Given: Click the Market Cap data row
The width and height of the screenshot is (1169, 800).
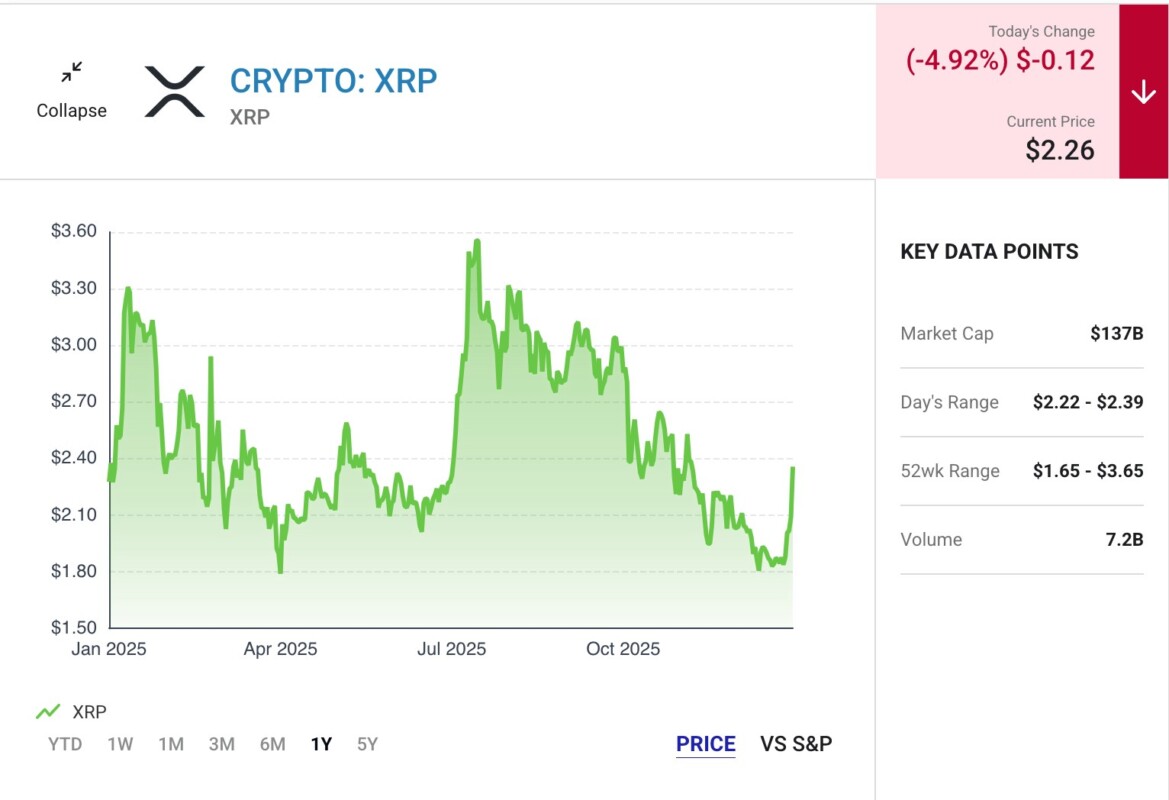Looking at the screenshot, I should coord(1020,333).
